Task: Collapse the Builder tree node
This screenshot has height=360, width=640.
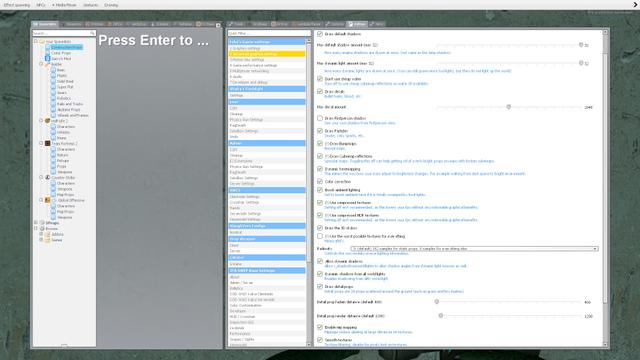Action: [41, 64]
